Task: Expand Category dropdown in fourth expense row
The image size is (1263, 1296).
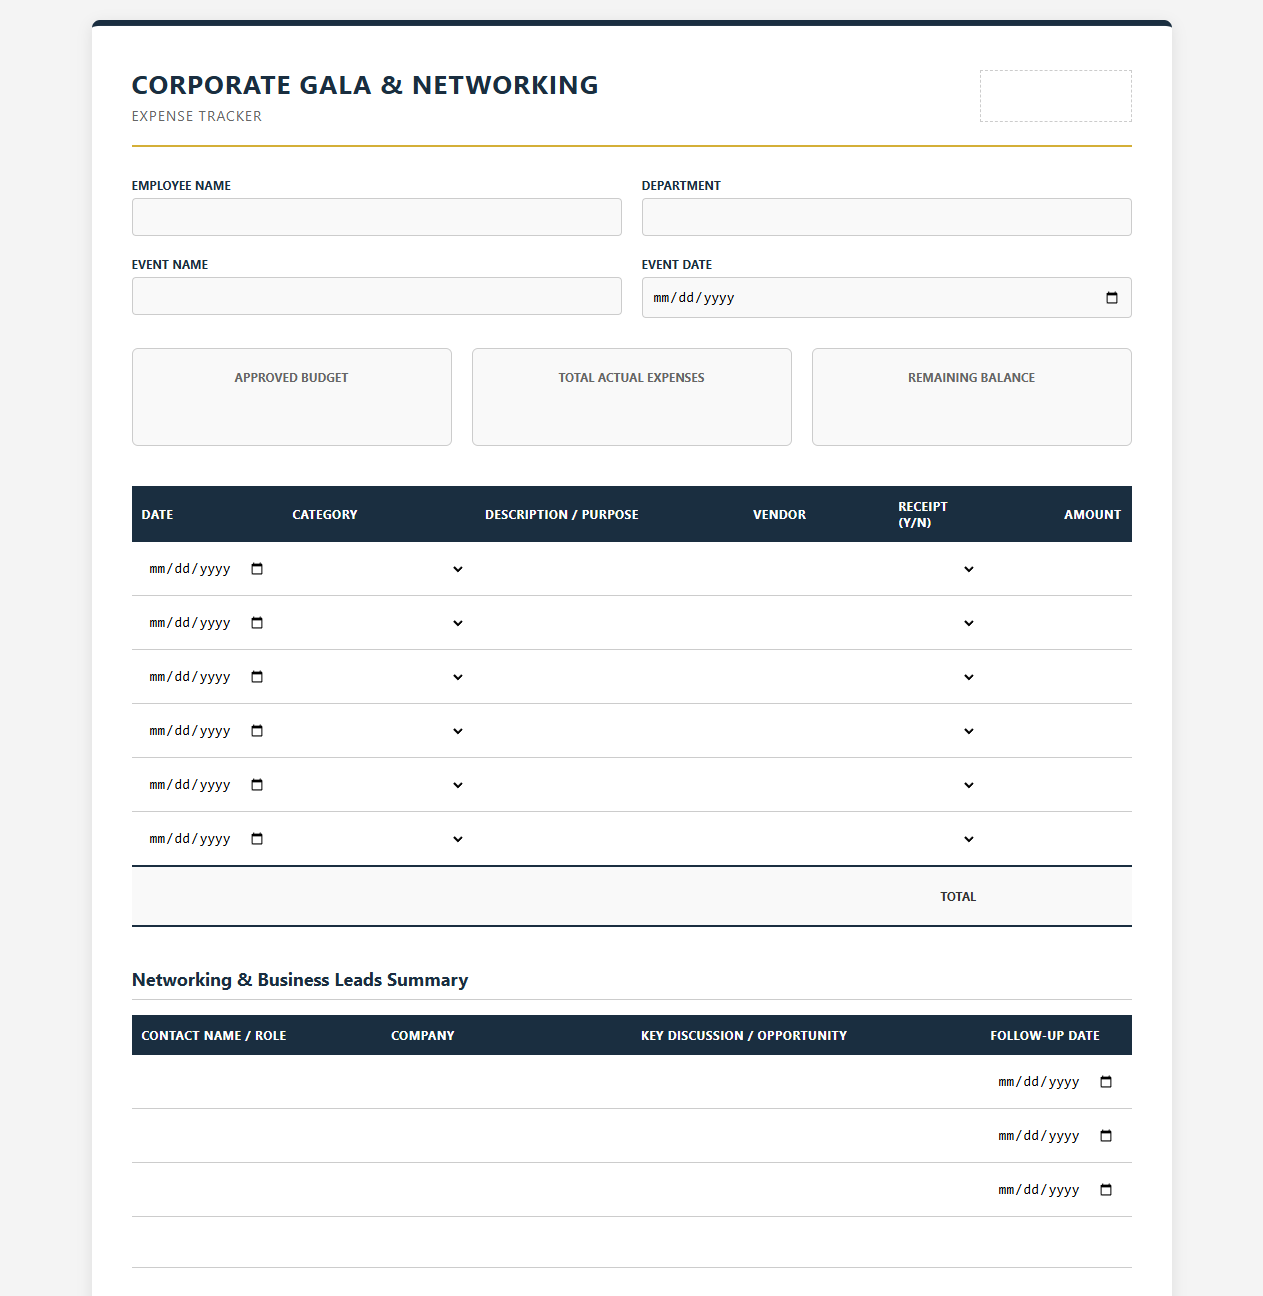Action: (379, 731)
